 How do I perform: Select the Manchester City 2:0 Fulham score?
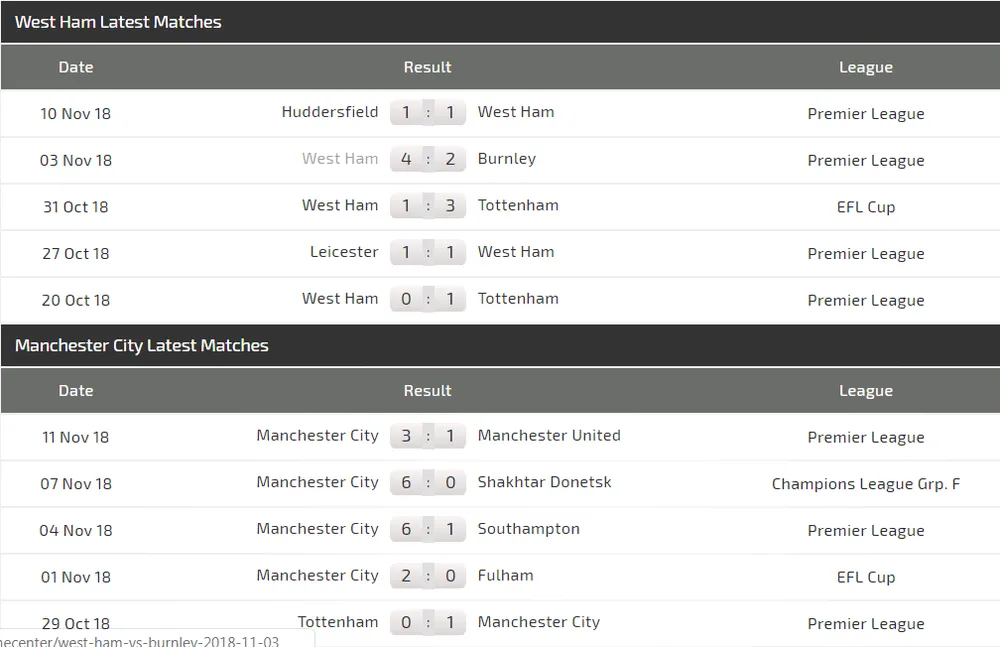pyautogui.click(x=428, y=577)
